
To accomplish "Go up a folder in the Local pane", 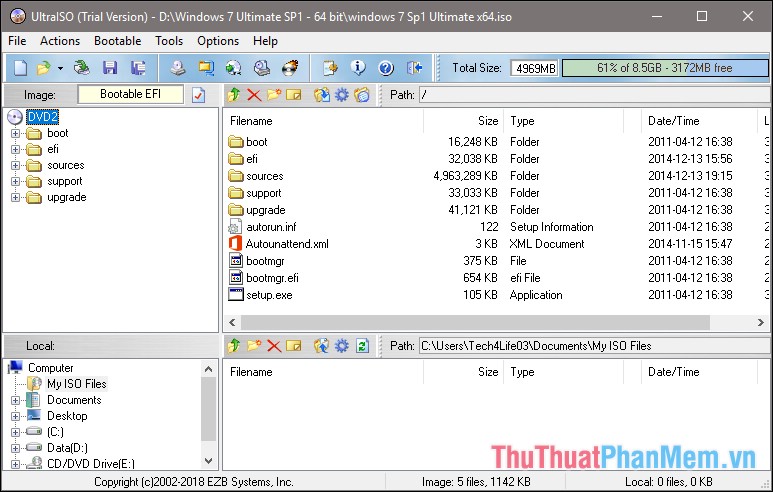I will point(234,346).
